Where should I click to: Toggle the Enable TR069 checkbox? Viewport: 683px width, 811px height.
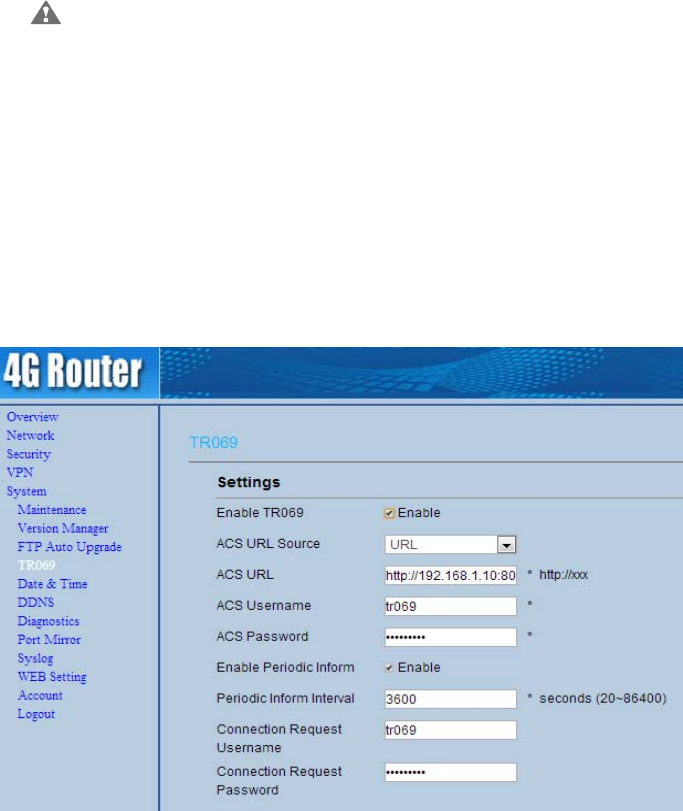tap(389, 513)
